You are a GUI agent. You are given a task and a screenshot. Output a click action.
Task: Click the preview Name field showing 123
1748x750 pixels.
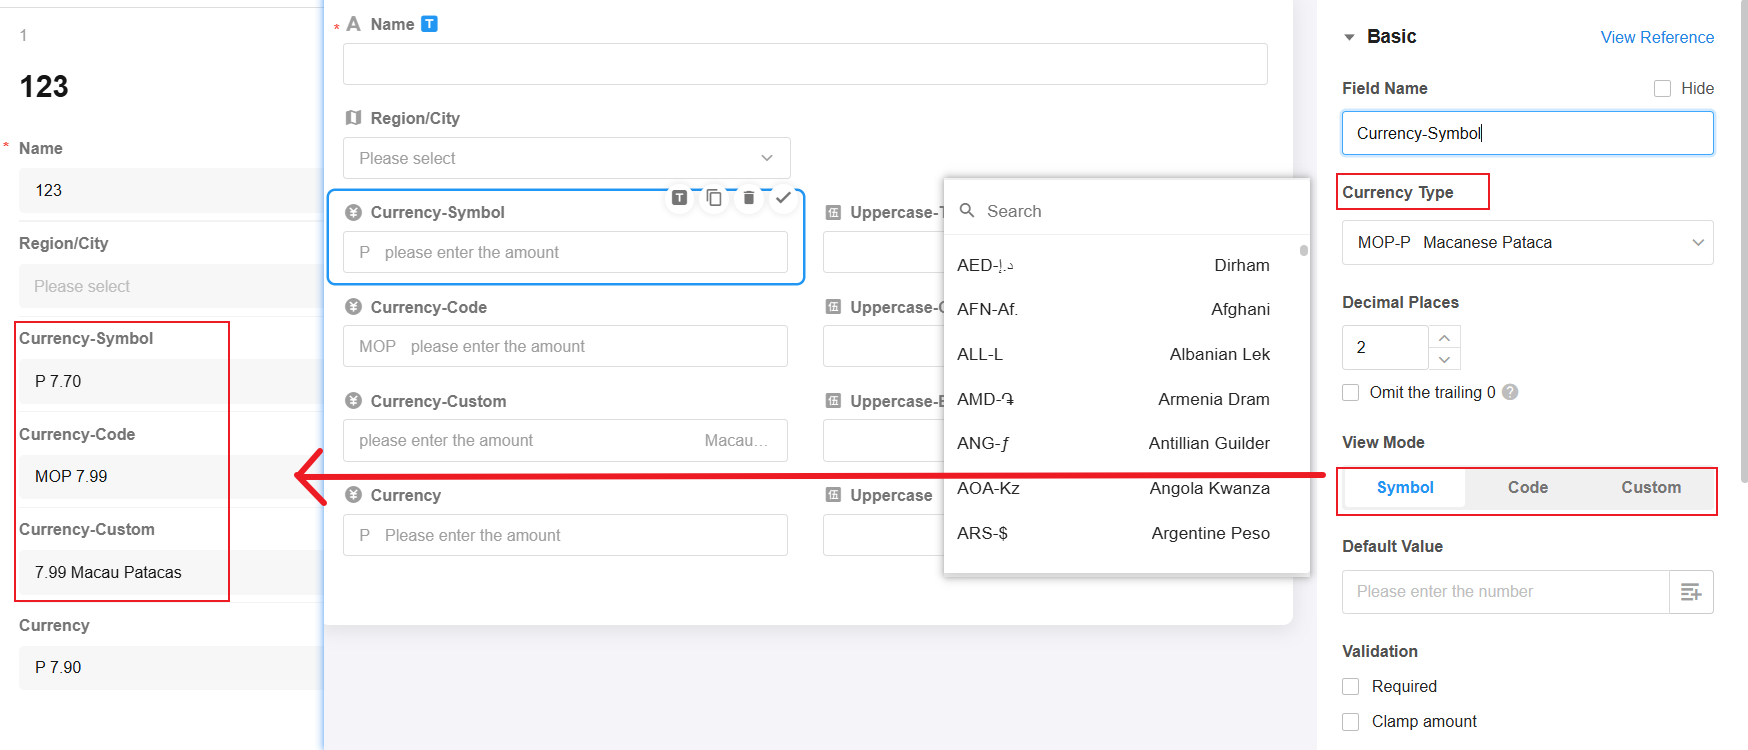(170, 190)
